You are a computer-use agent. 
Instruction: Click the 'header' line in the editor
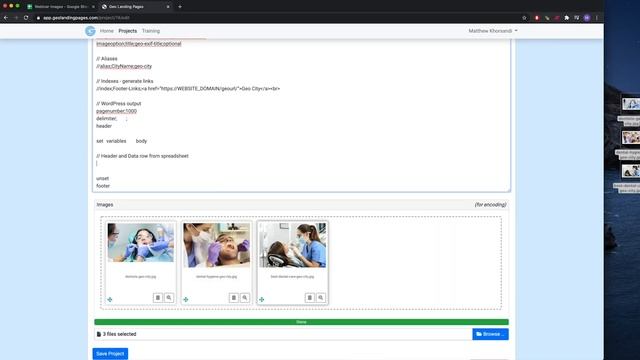pyautogui.click(x=104, y=126)
